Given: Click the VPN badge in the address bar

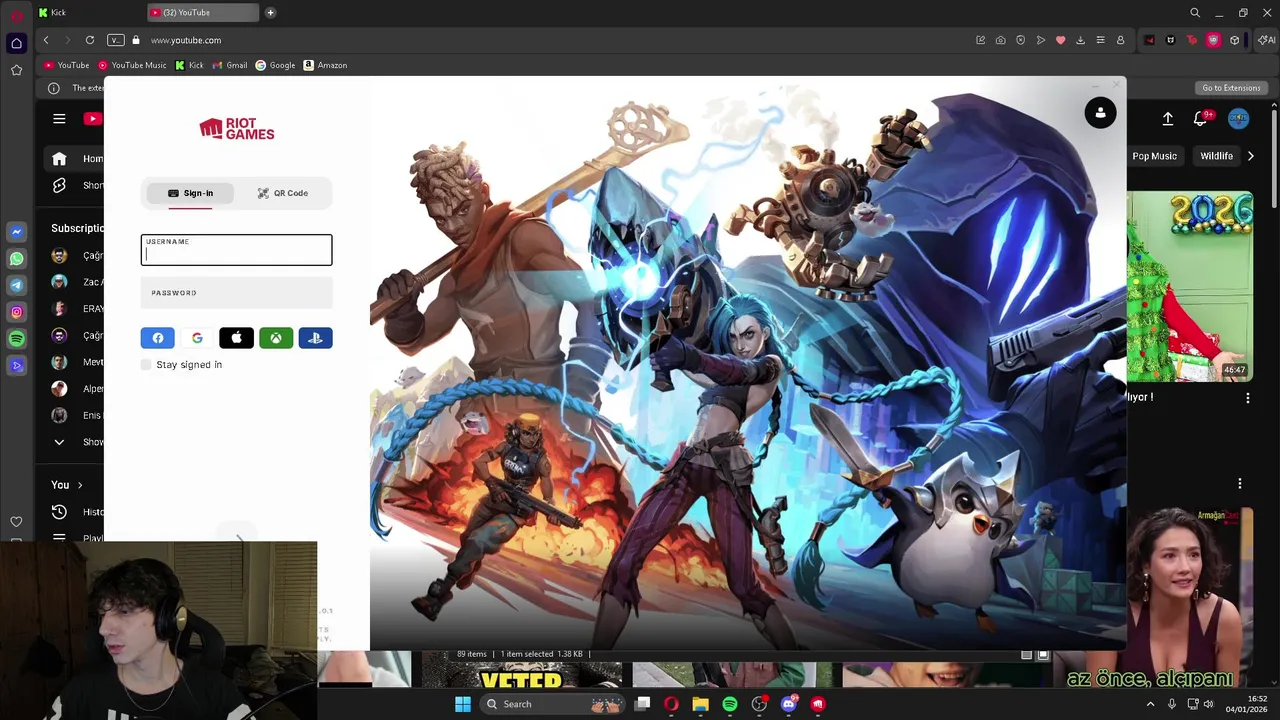Looking at the screenshot, I should click(x=116, y=40).
